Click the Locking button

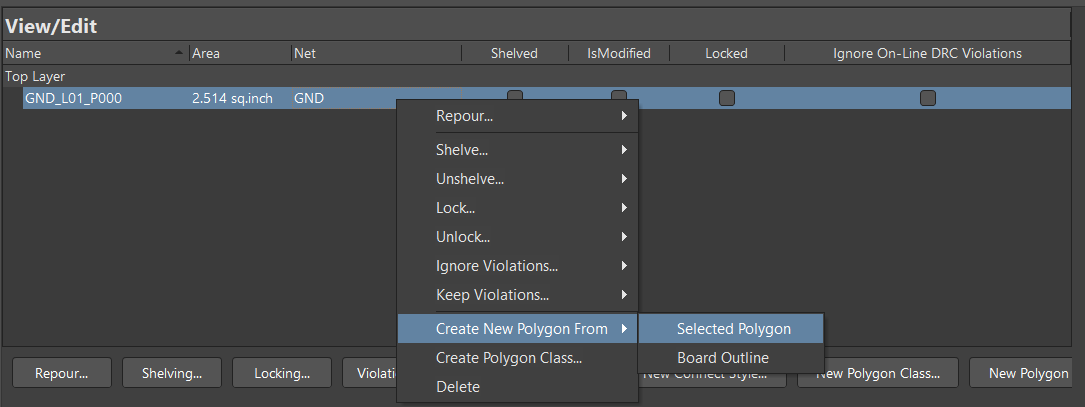[282, 373]
